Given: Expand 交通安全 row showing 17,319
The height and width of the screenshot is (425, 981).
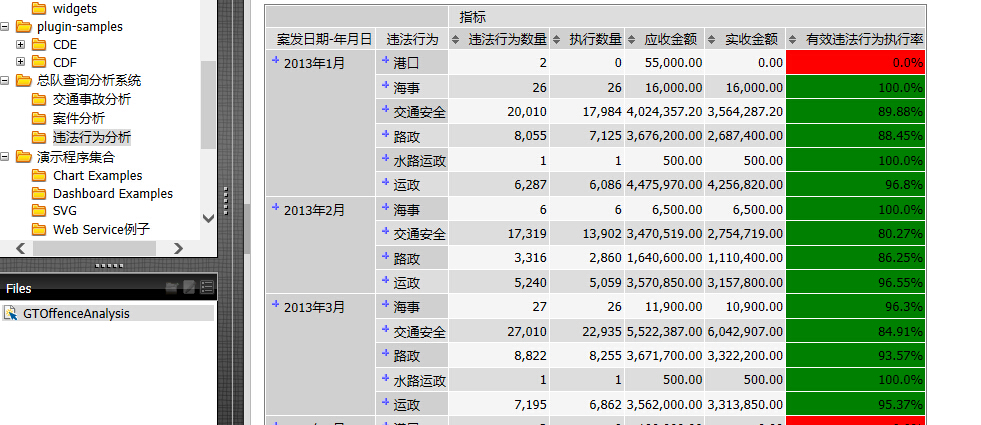Looking at the screenshot, I should [385, 232].
